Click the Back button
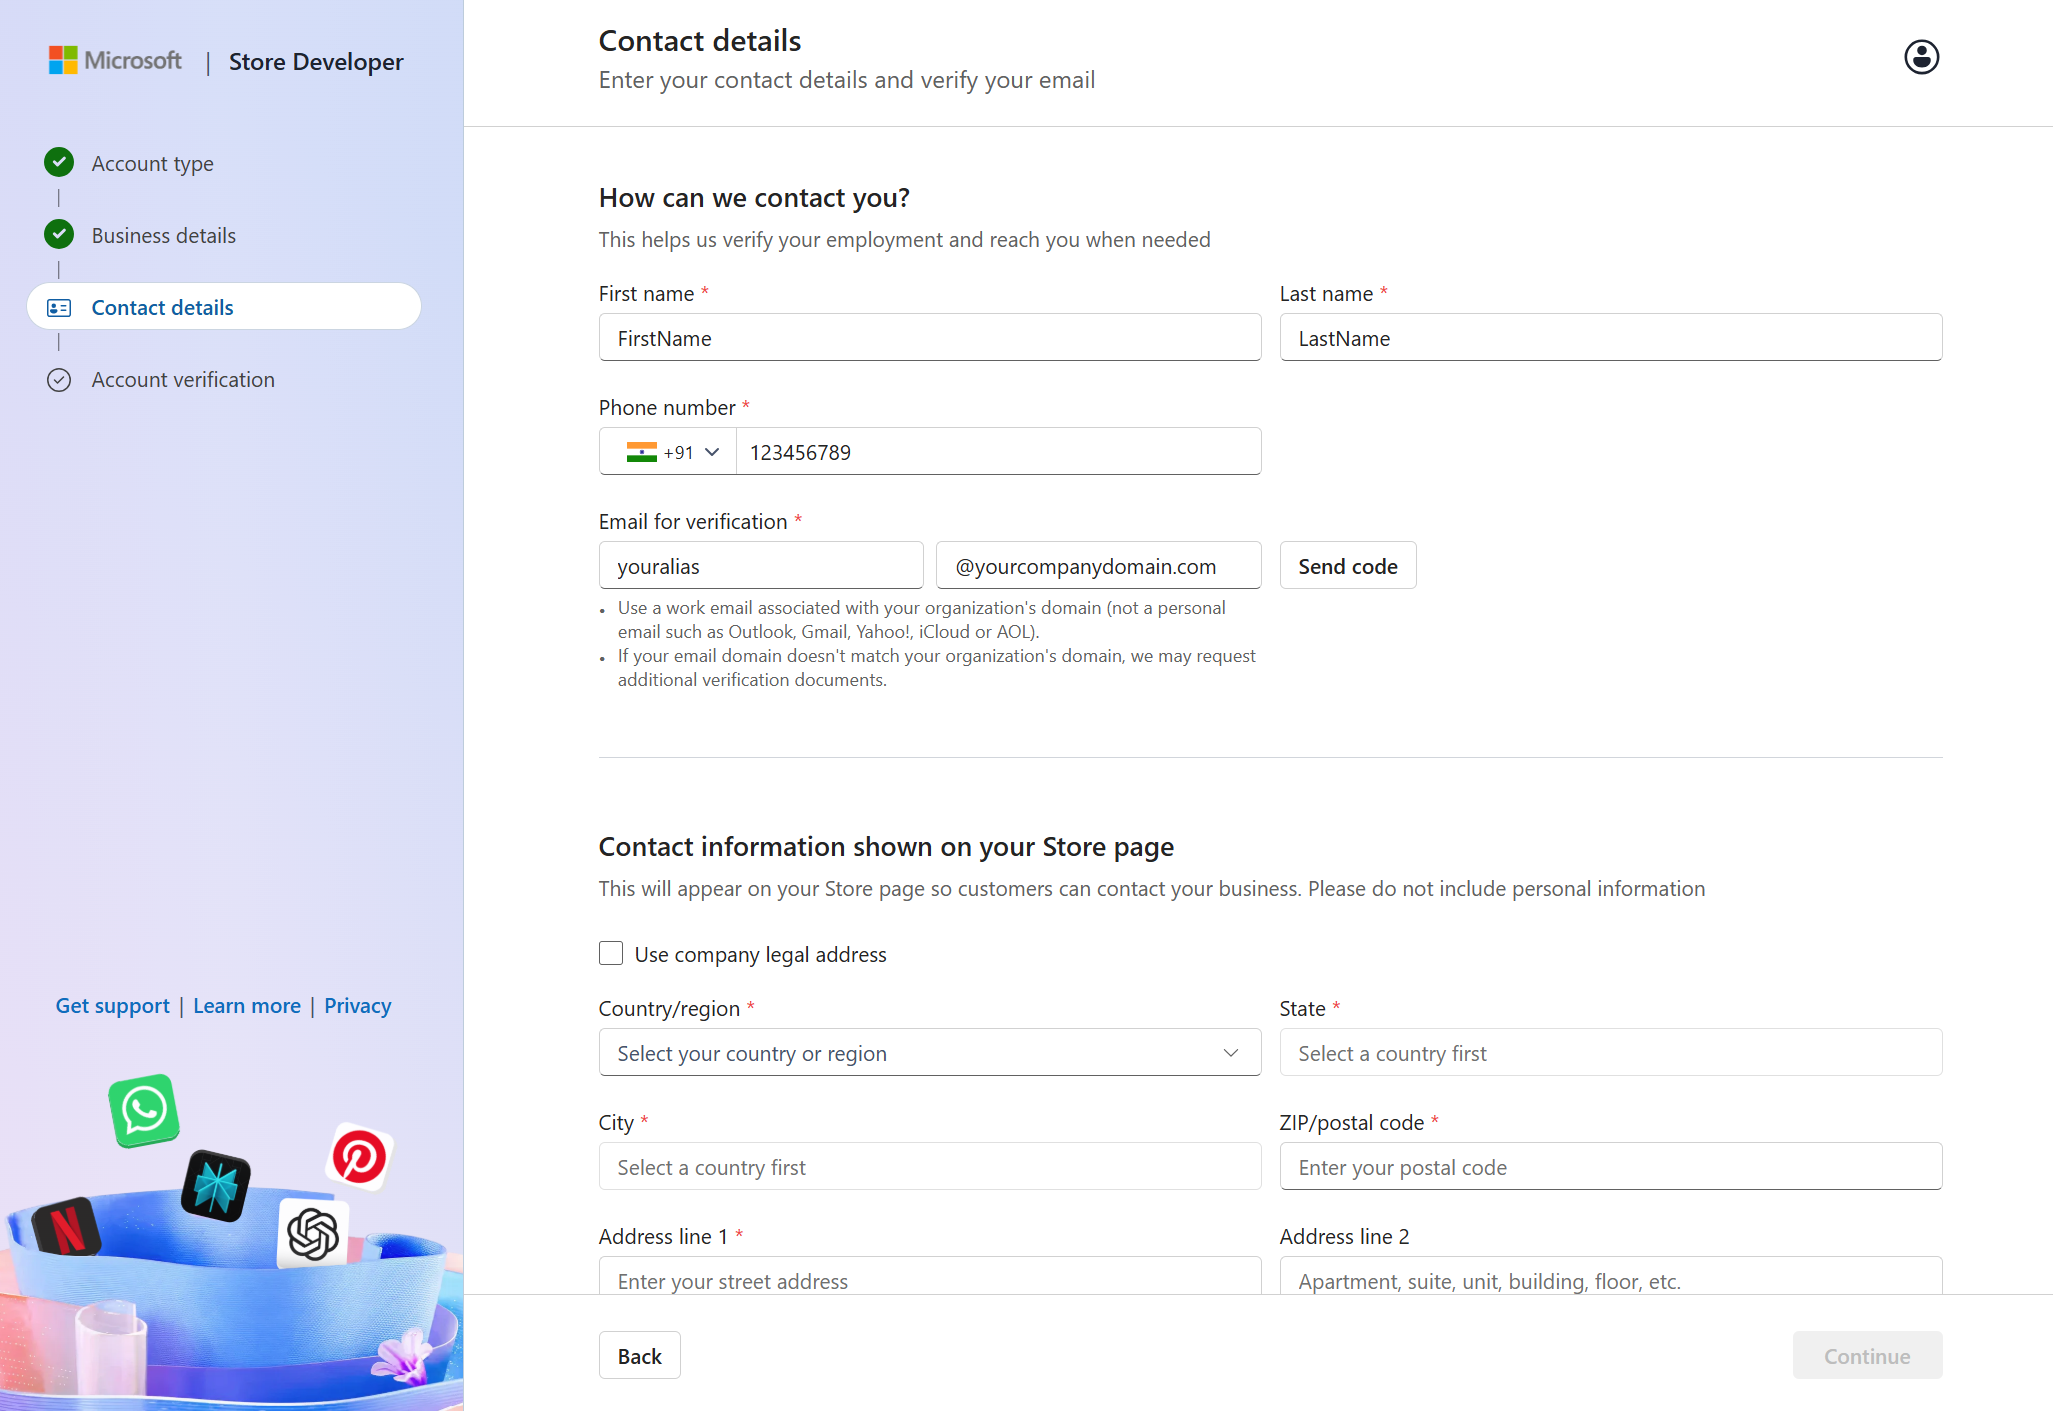This screenshot has height=1411, width=2053. click(639, 1355)
